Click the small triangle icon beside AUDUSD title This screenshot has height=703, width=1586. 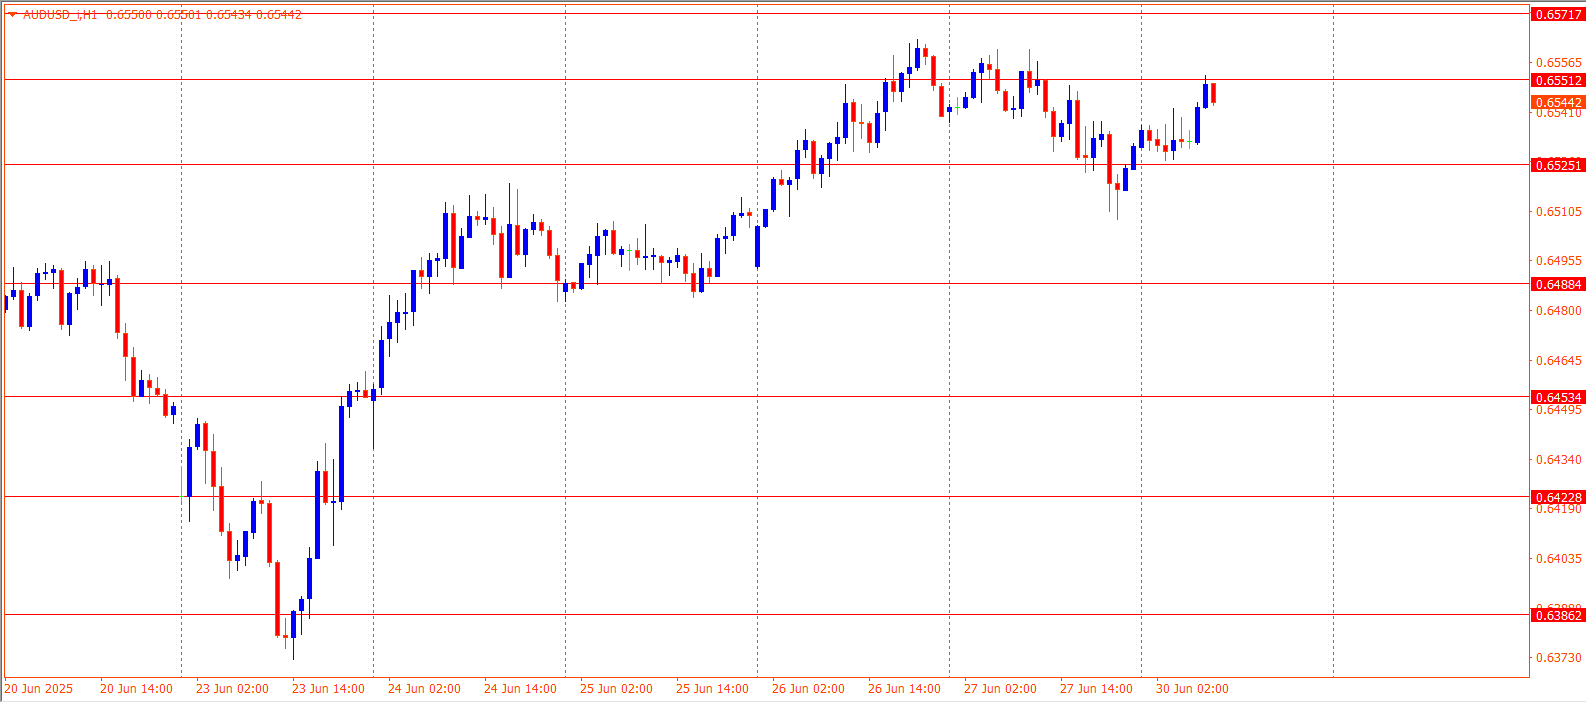[12, 15]
